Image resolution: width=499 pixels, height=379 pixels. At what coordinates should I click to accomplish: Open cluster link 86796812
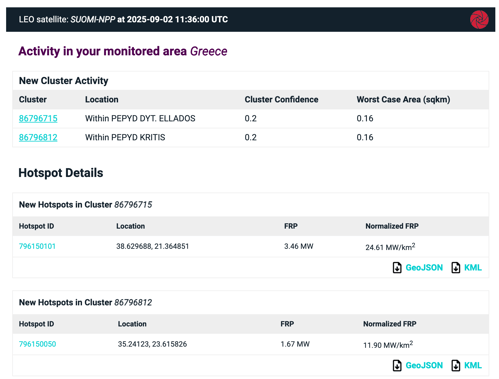coord(38,137)
